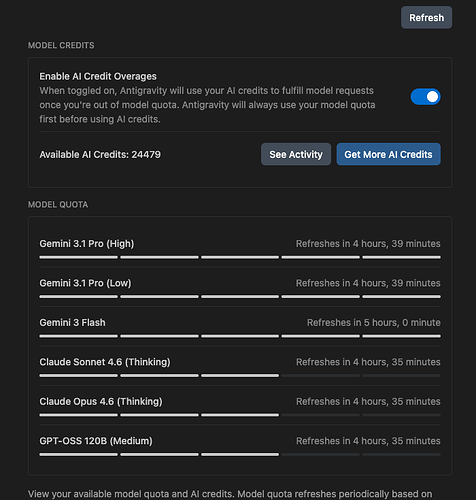Click Gemini 3.1 Pro (High) refresh time text
The width and height of the screenshot is (476, 500).
point(368,244)
